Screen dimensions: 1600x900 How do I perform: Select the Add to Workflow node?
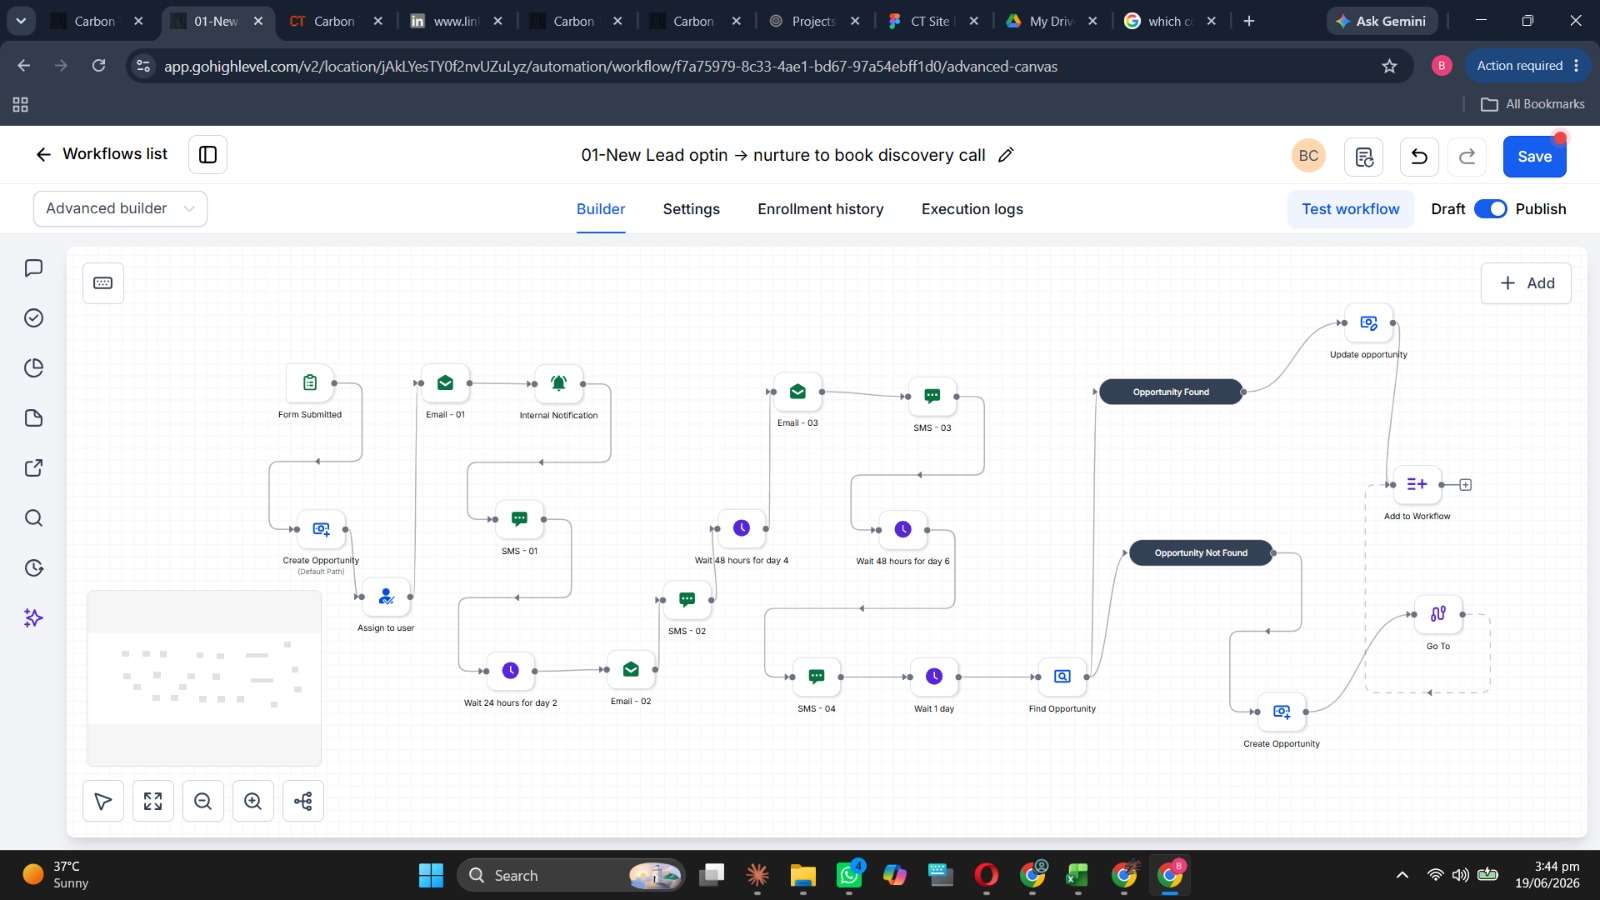1417,484
